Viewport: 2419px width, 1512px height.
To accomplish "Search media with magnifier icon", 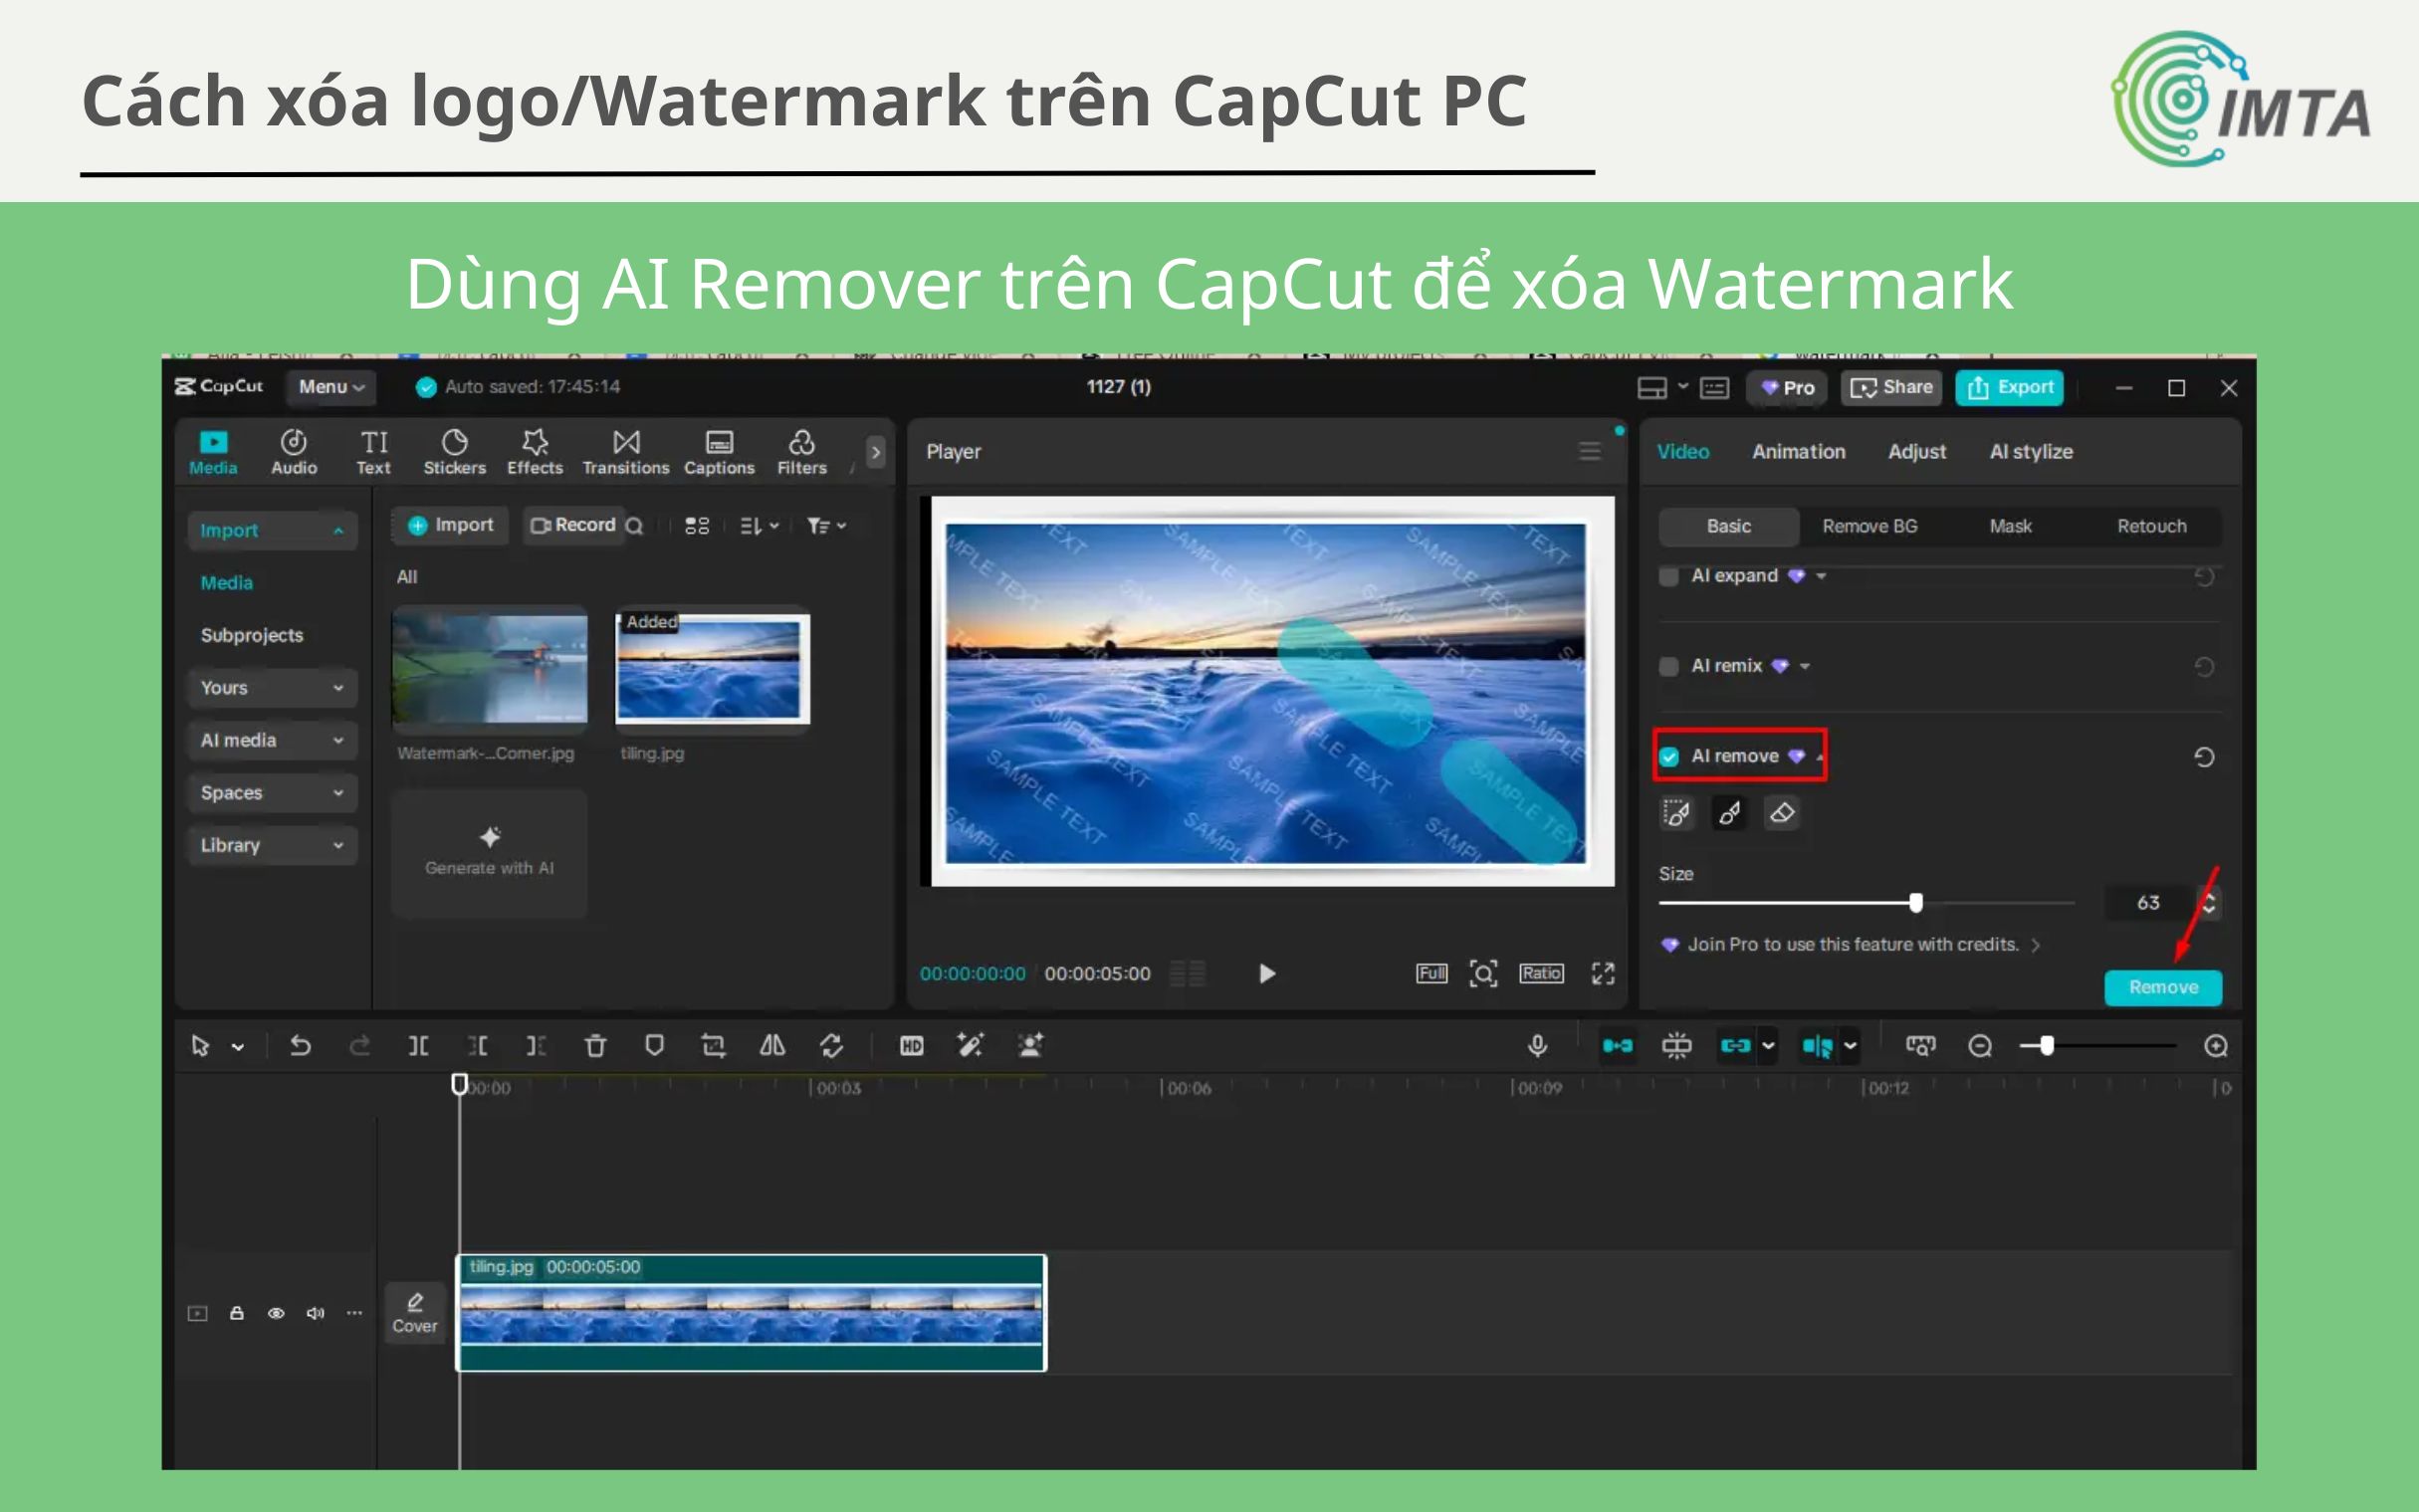I will pyautogui.click(x=634, y=526).
